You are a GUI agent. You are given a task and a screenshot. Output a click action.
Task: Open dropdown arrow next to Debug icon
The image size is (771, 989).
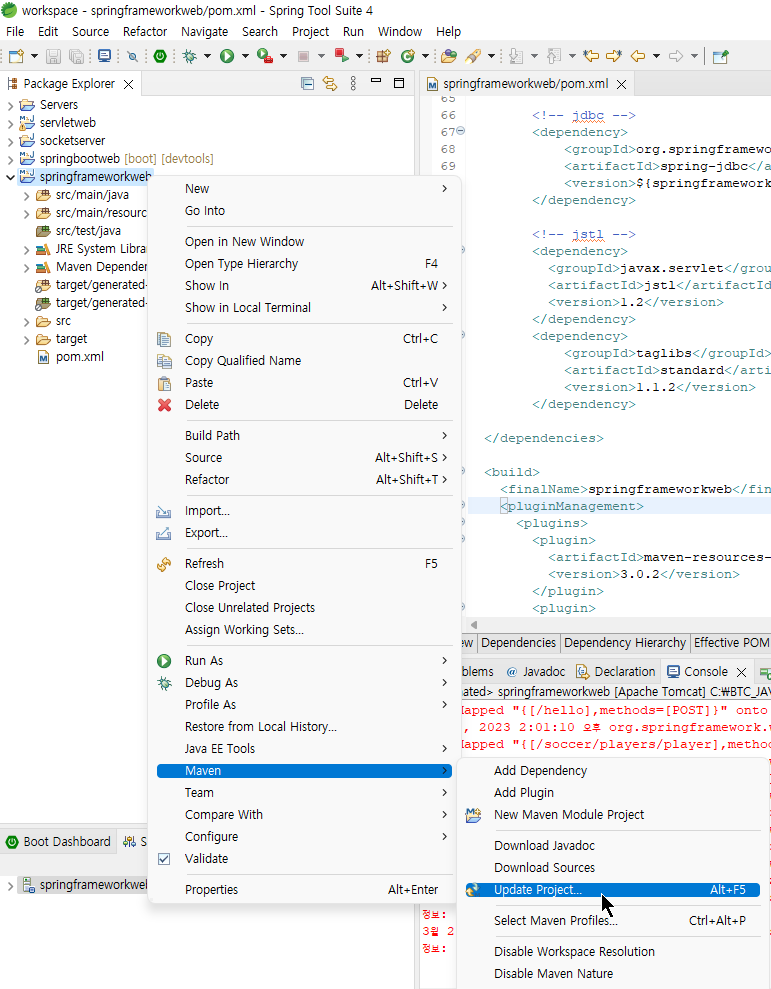pyautogui.click(x=208, y=56)
